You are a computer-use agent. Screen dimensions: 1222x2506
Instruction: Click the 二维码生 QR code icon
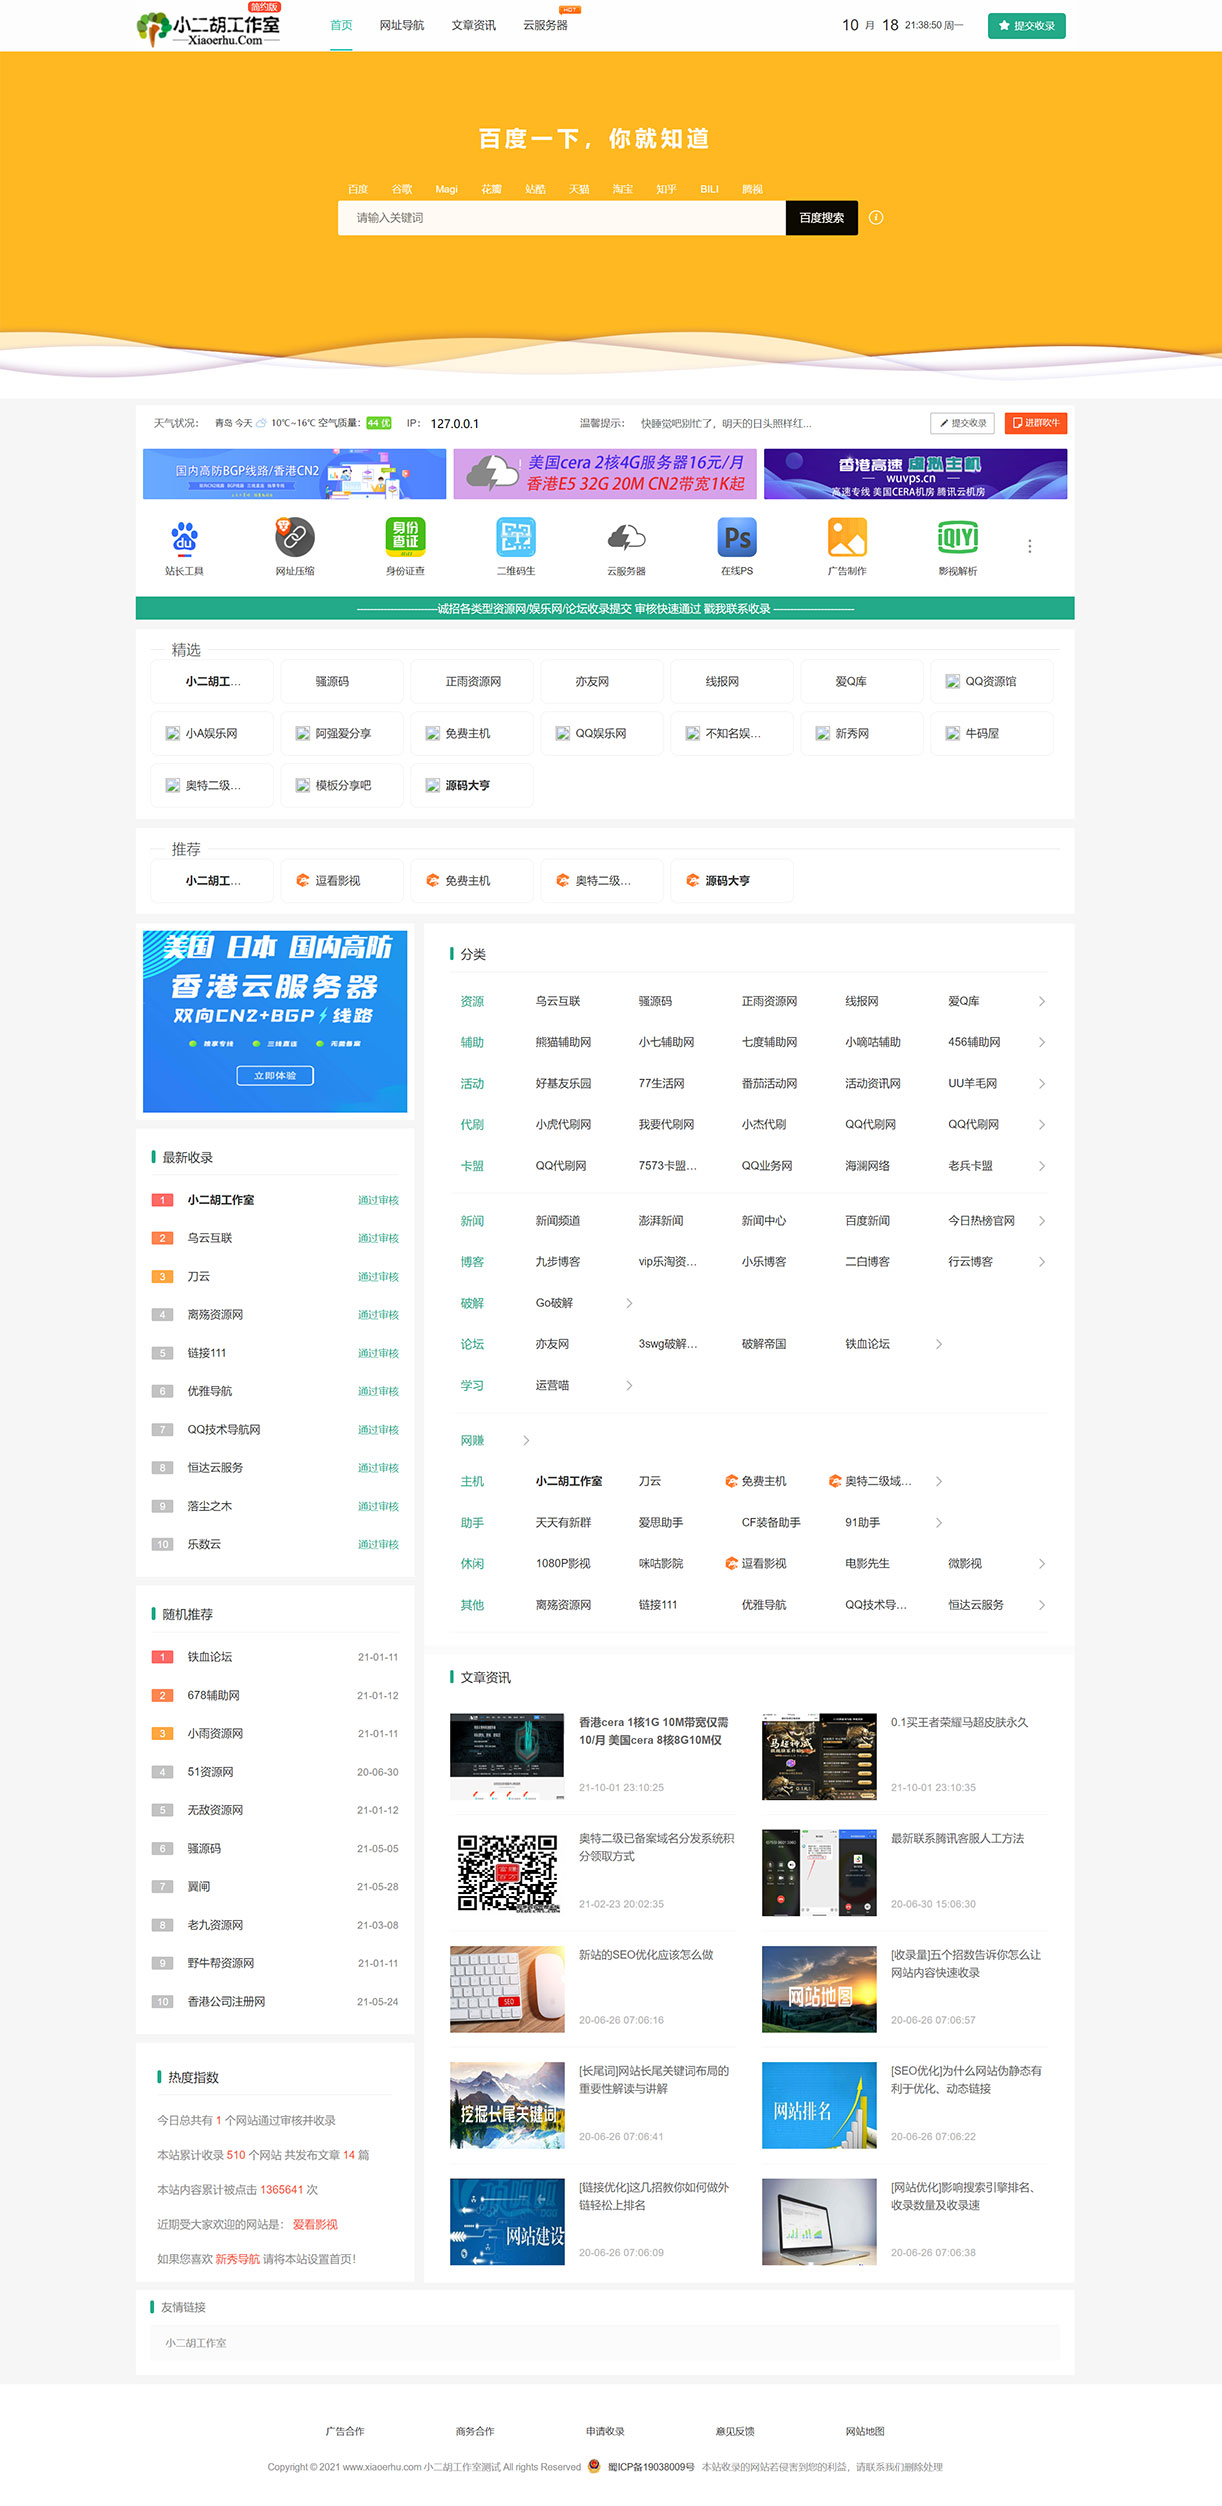516,538
